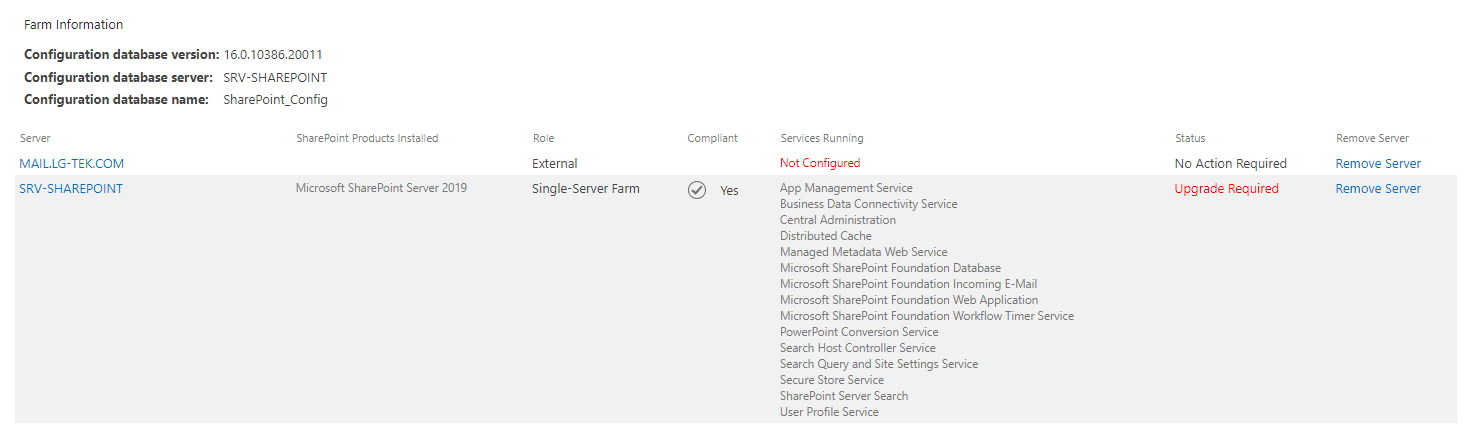1464x430 pixels.
Task: Click the configuration database version number
Action: [x=273, y=55]
